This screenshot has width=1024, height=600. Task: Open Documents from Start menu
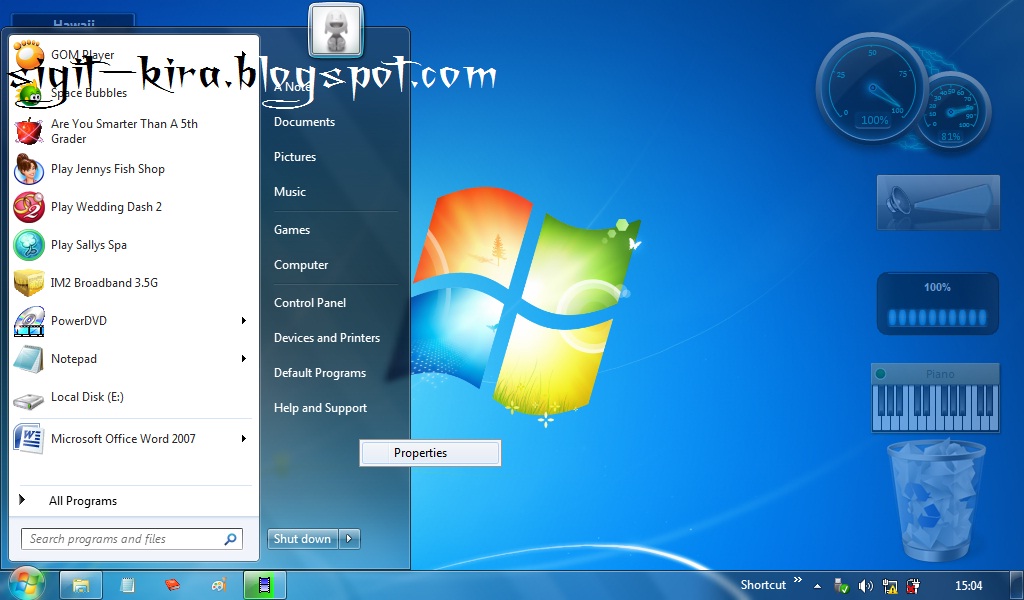[x=304, y=122]
